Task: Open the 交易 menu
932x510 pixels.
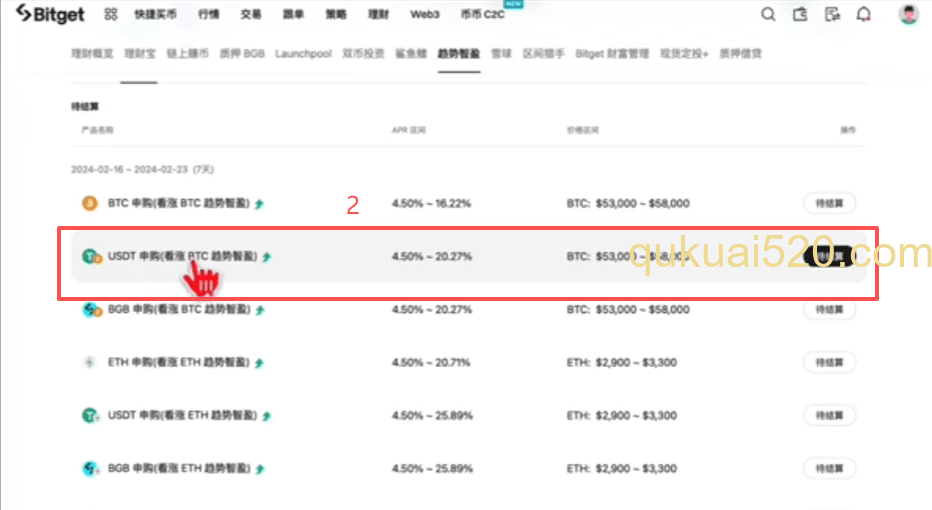Action: pyautogui.click(x=251, y=14)
